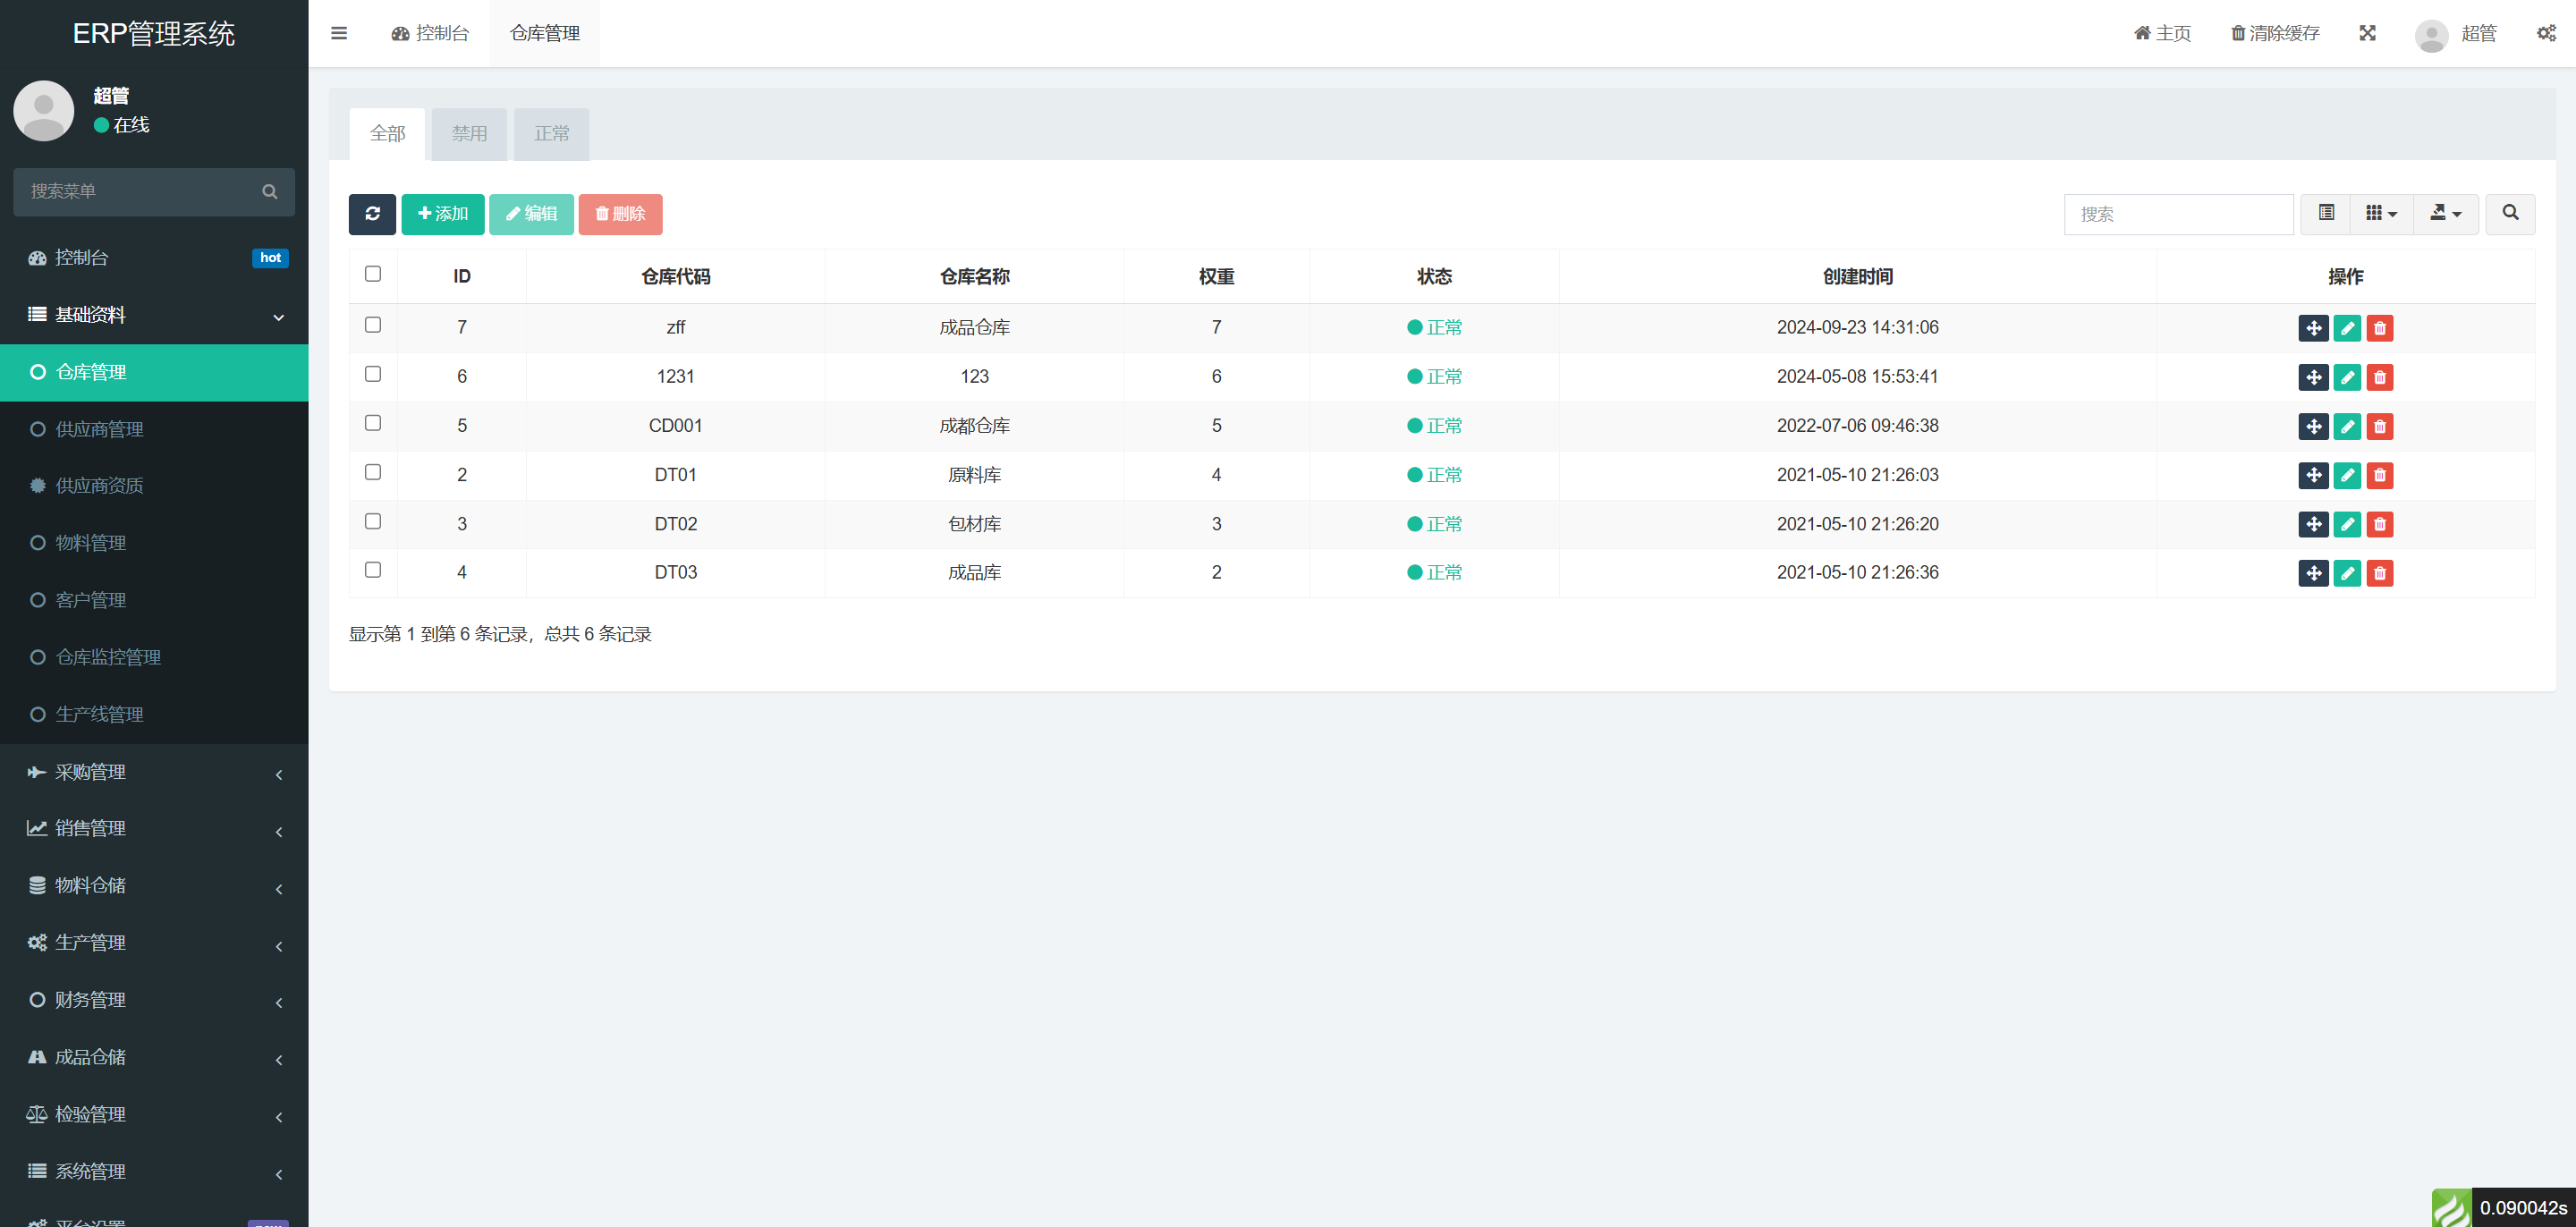
Task: Click the refresh table icon button
Action: click(372, 214)
